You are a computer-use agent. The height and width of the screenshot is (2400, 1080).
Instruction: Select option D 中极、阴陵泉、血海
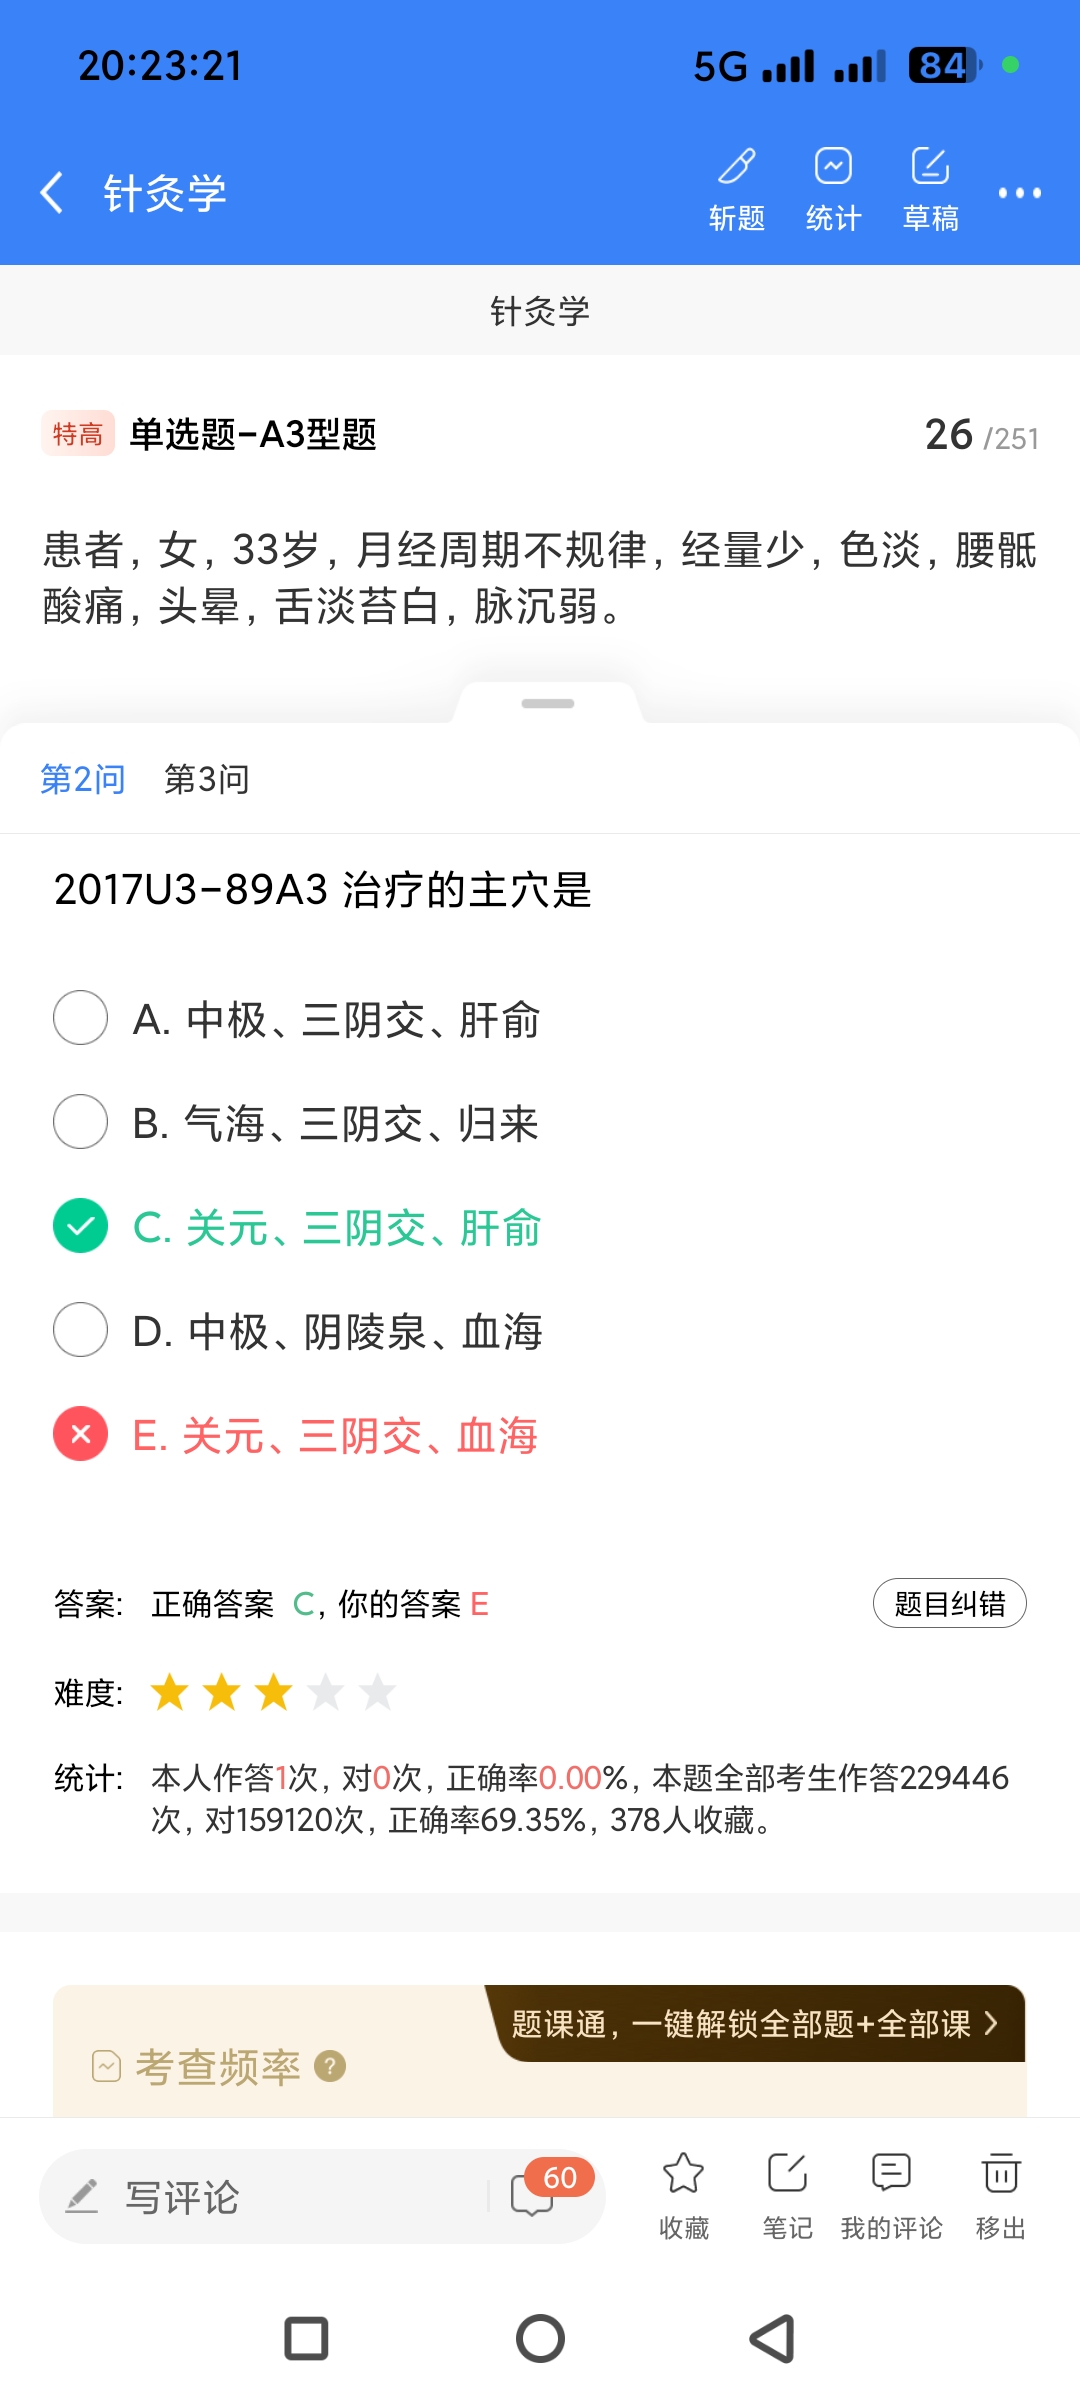[81, 1330]
